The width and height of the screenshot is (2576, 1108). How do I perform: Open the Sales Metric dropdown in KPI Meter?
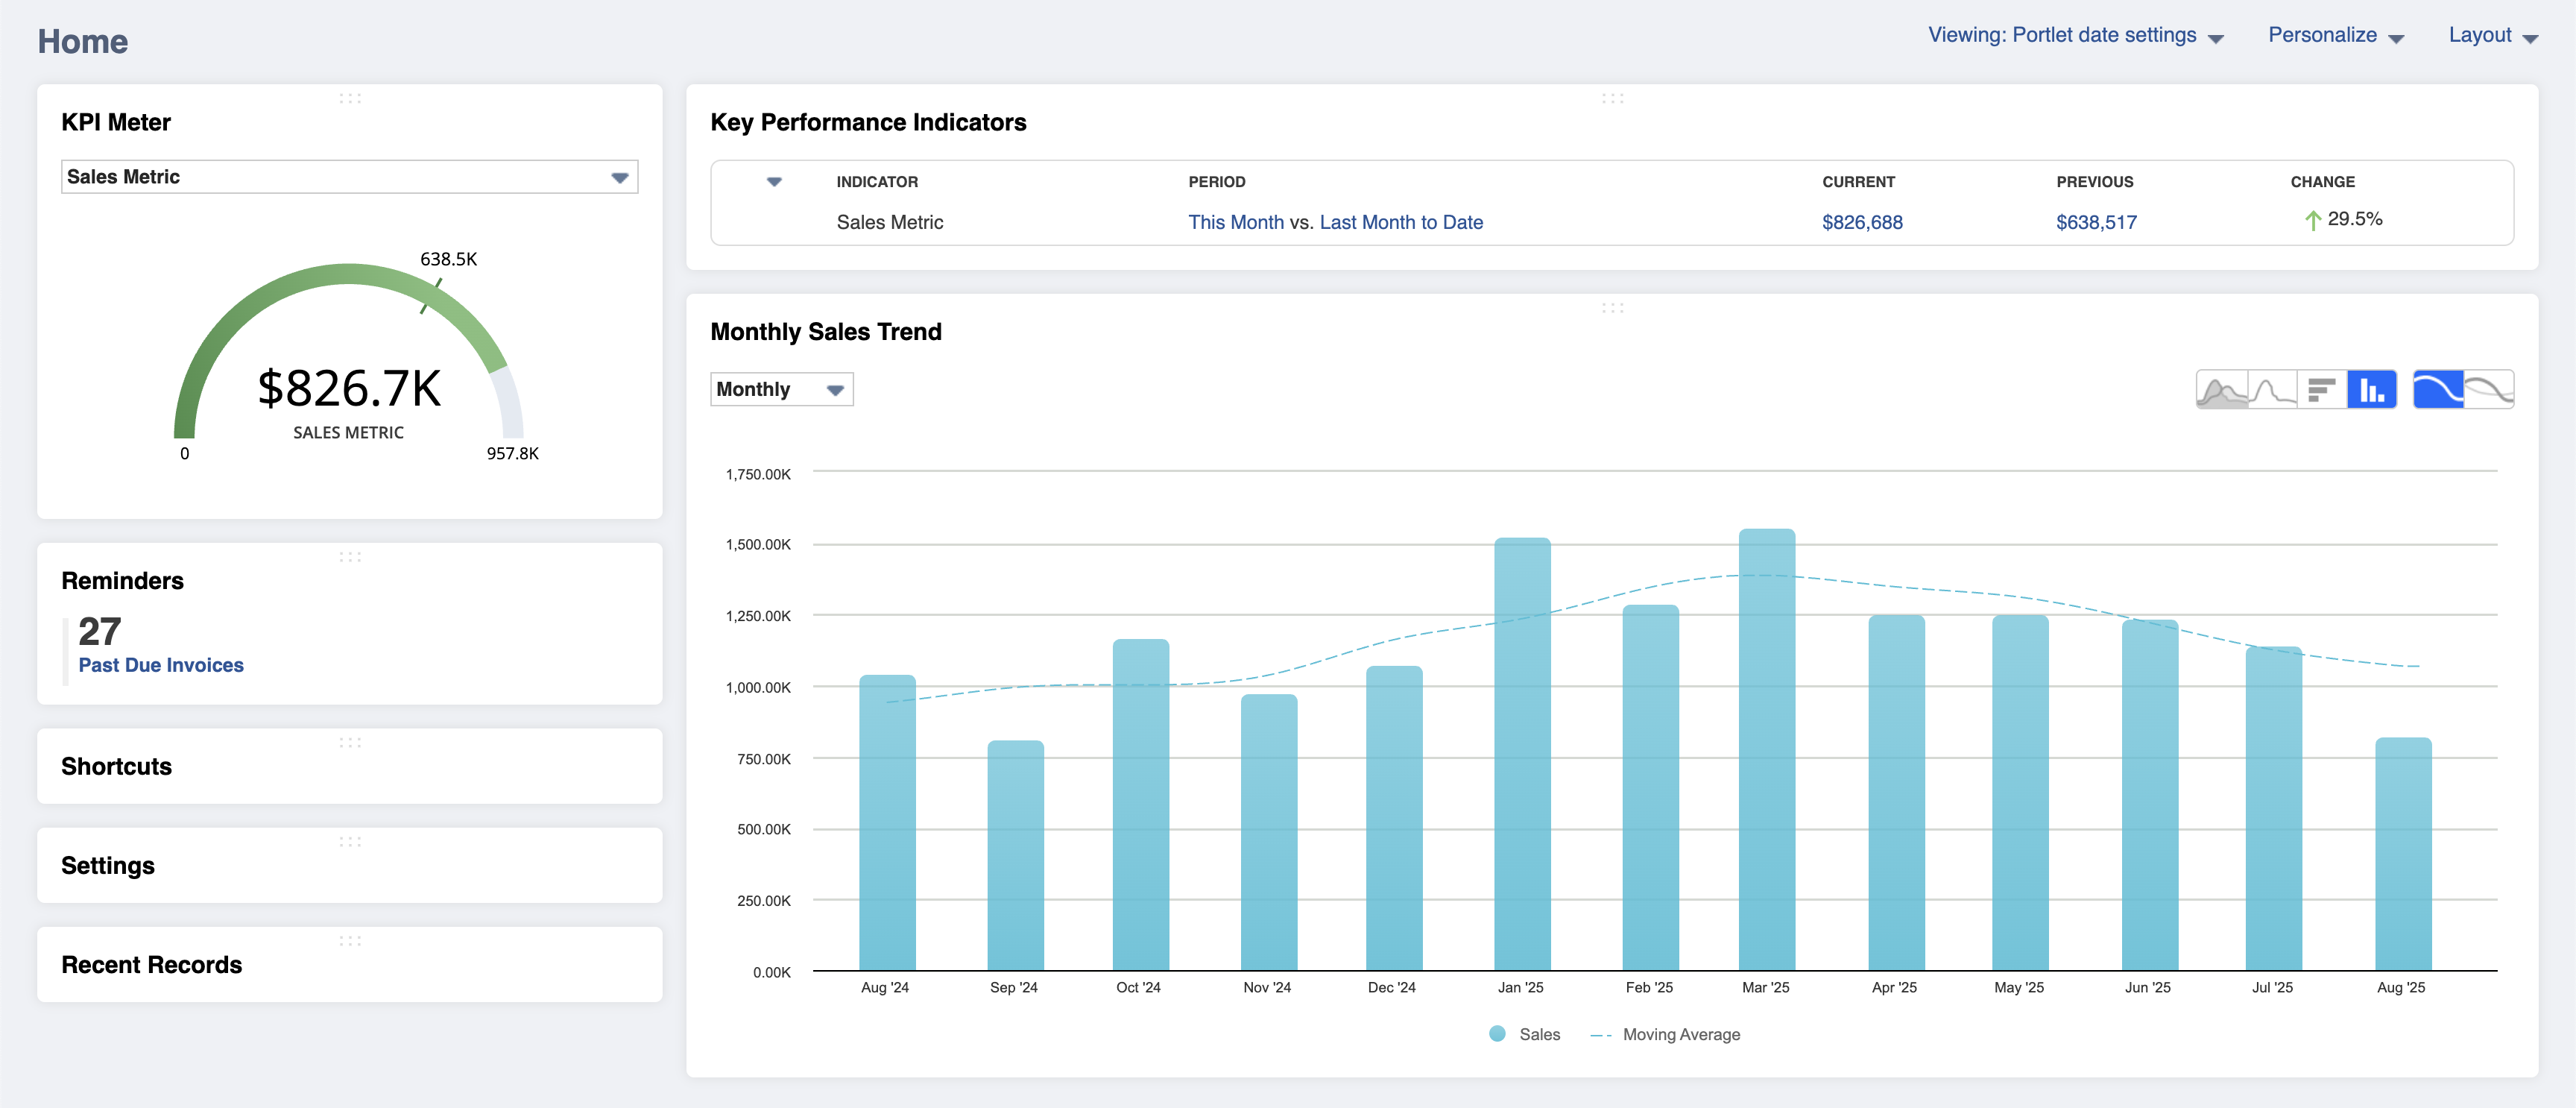coord(349,177)
